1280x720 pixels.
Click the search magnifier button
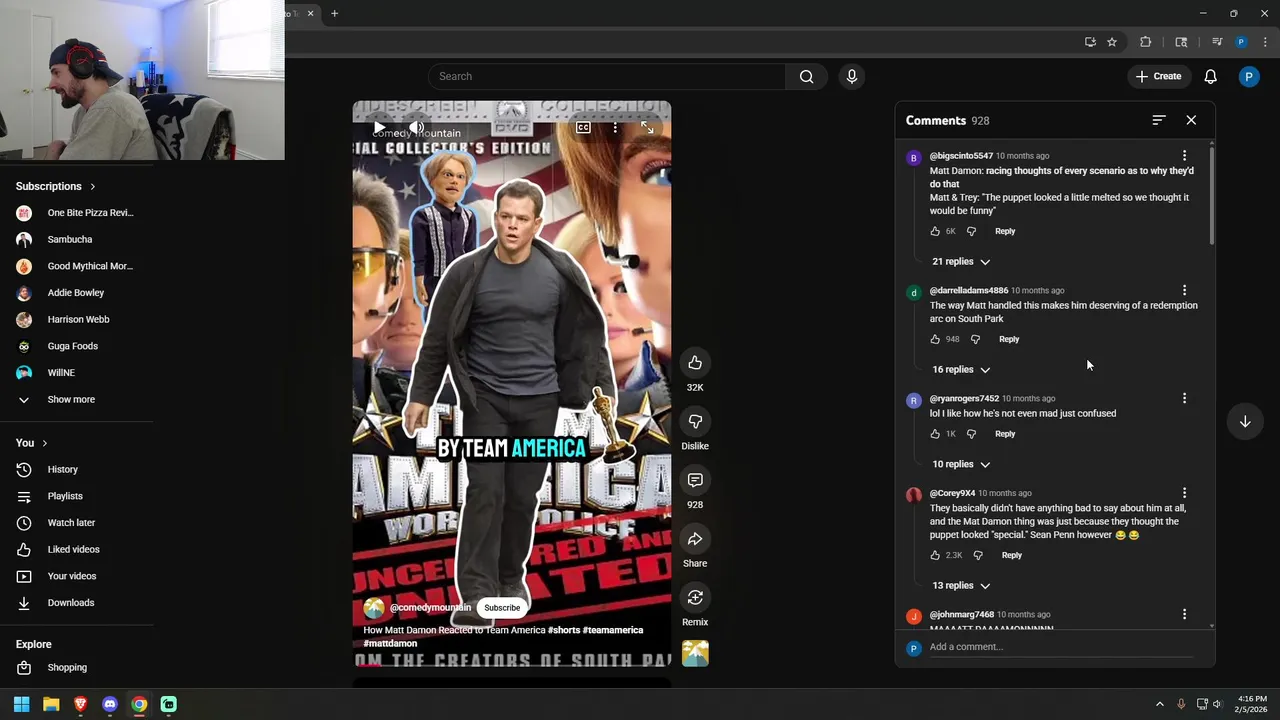pos(806,76)
